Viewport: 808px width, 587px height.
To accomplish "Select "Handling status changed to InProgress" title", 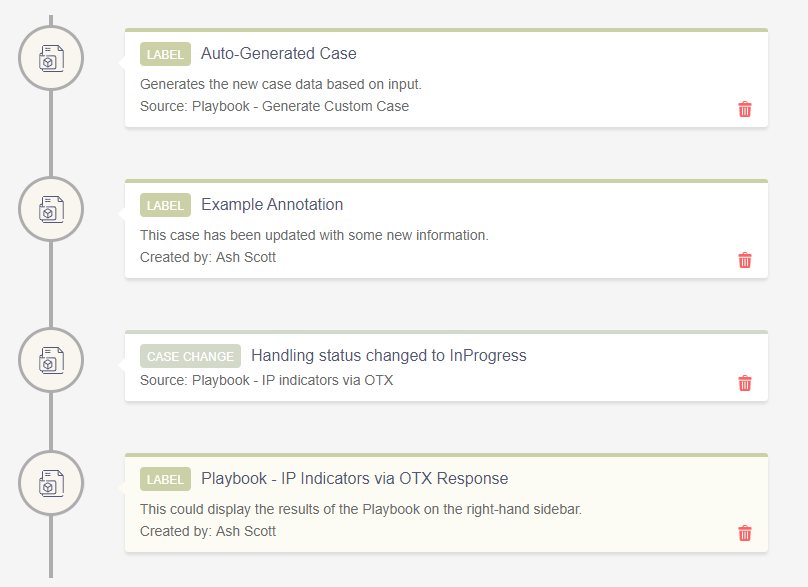I will pyautogui.click(x=388, y=356).
